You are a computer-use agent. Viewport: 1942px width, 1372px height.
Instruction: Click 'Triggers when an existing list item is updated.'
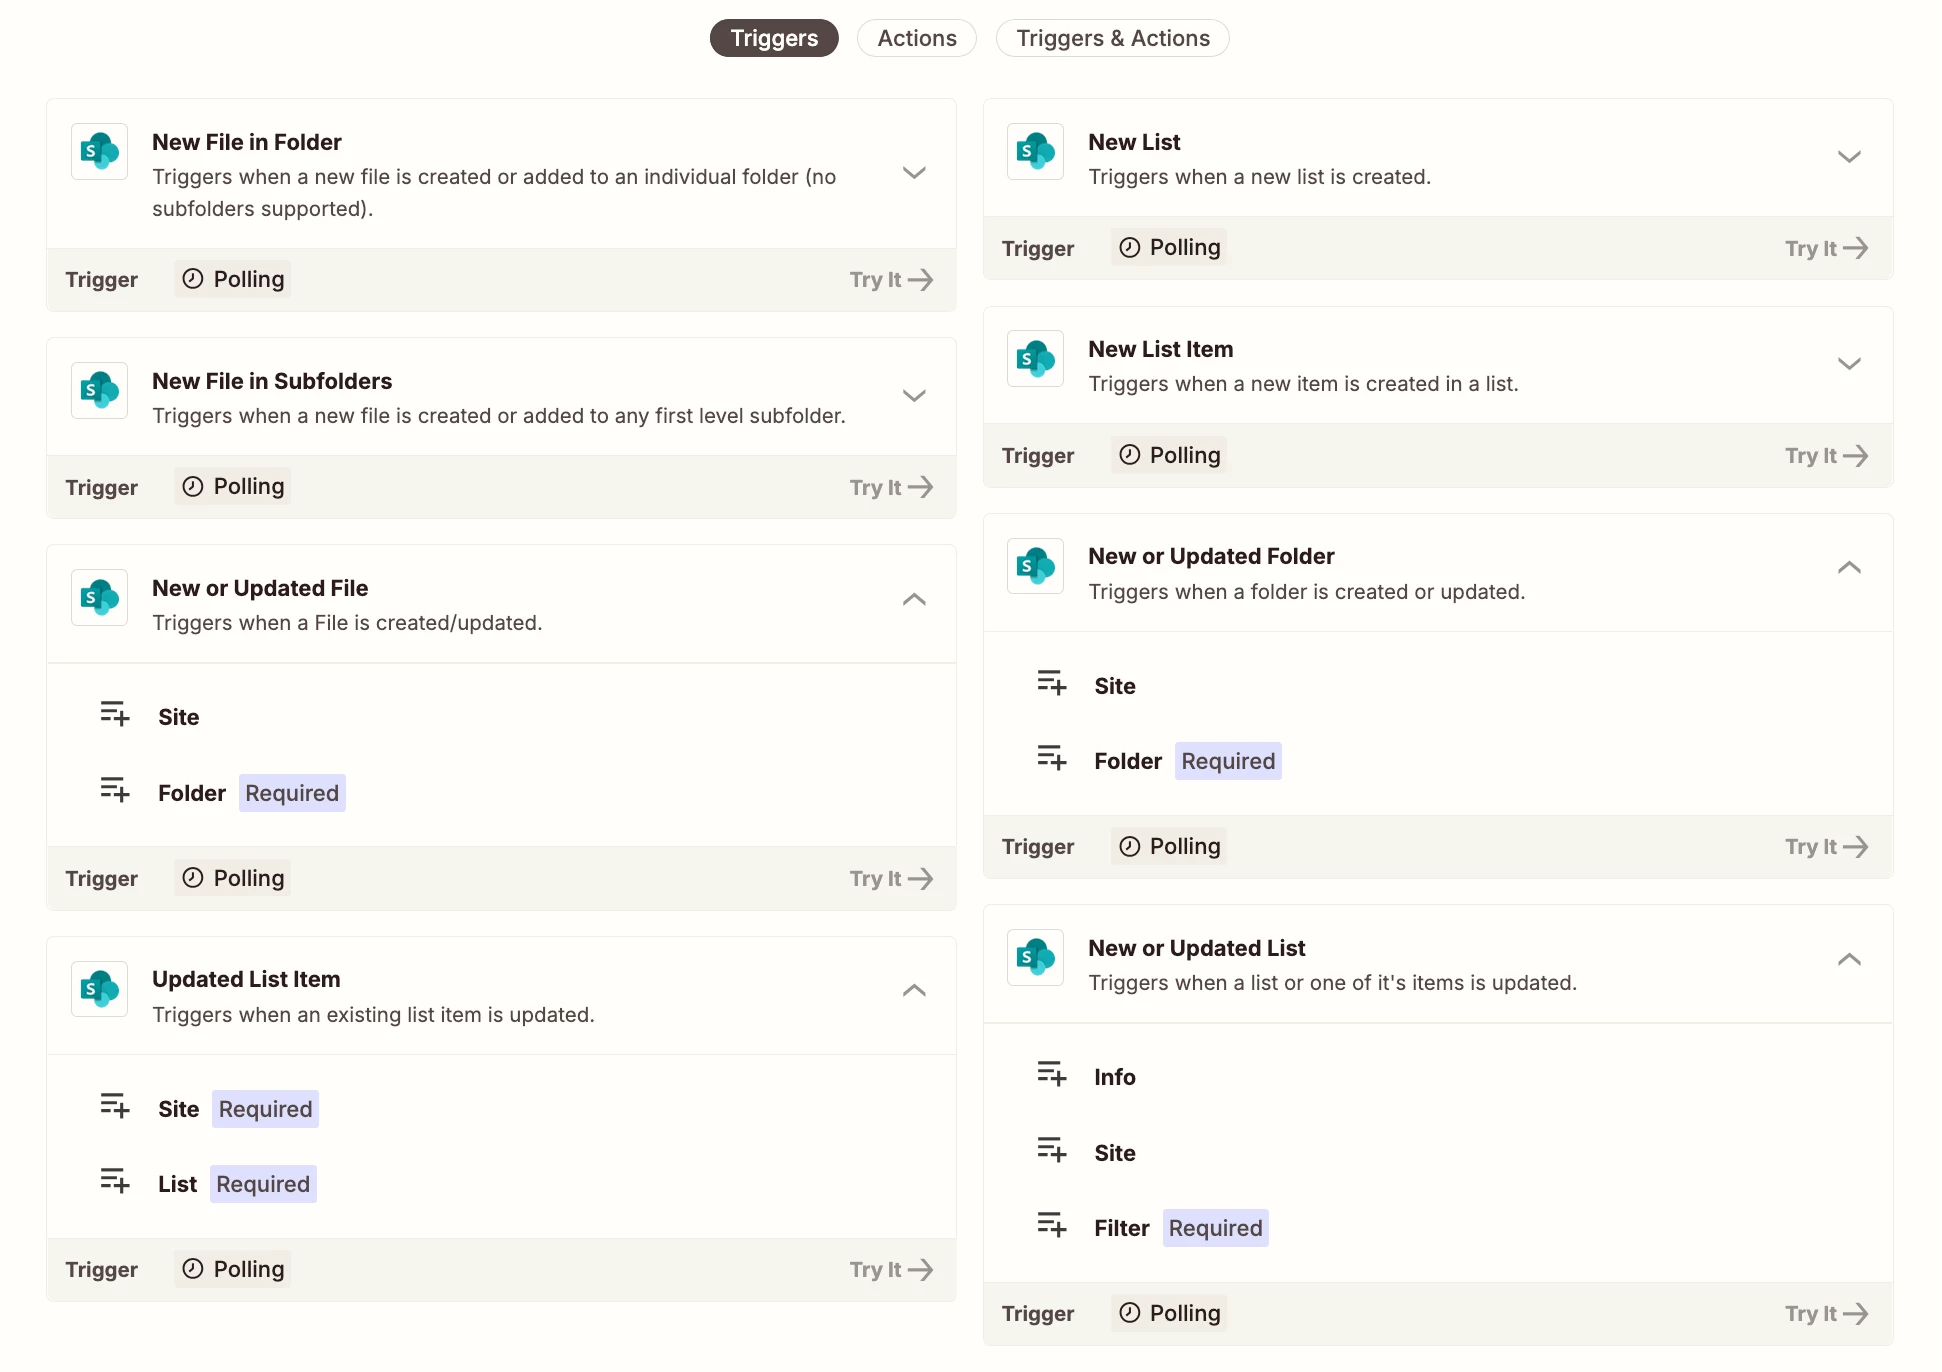coord(373,1015)
